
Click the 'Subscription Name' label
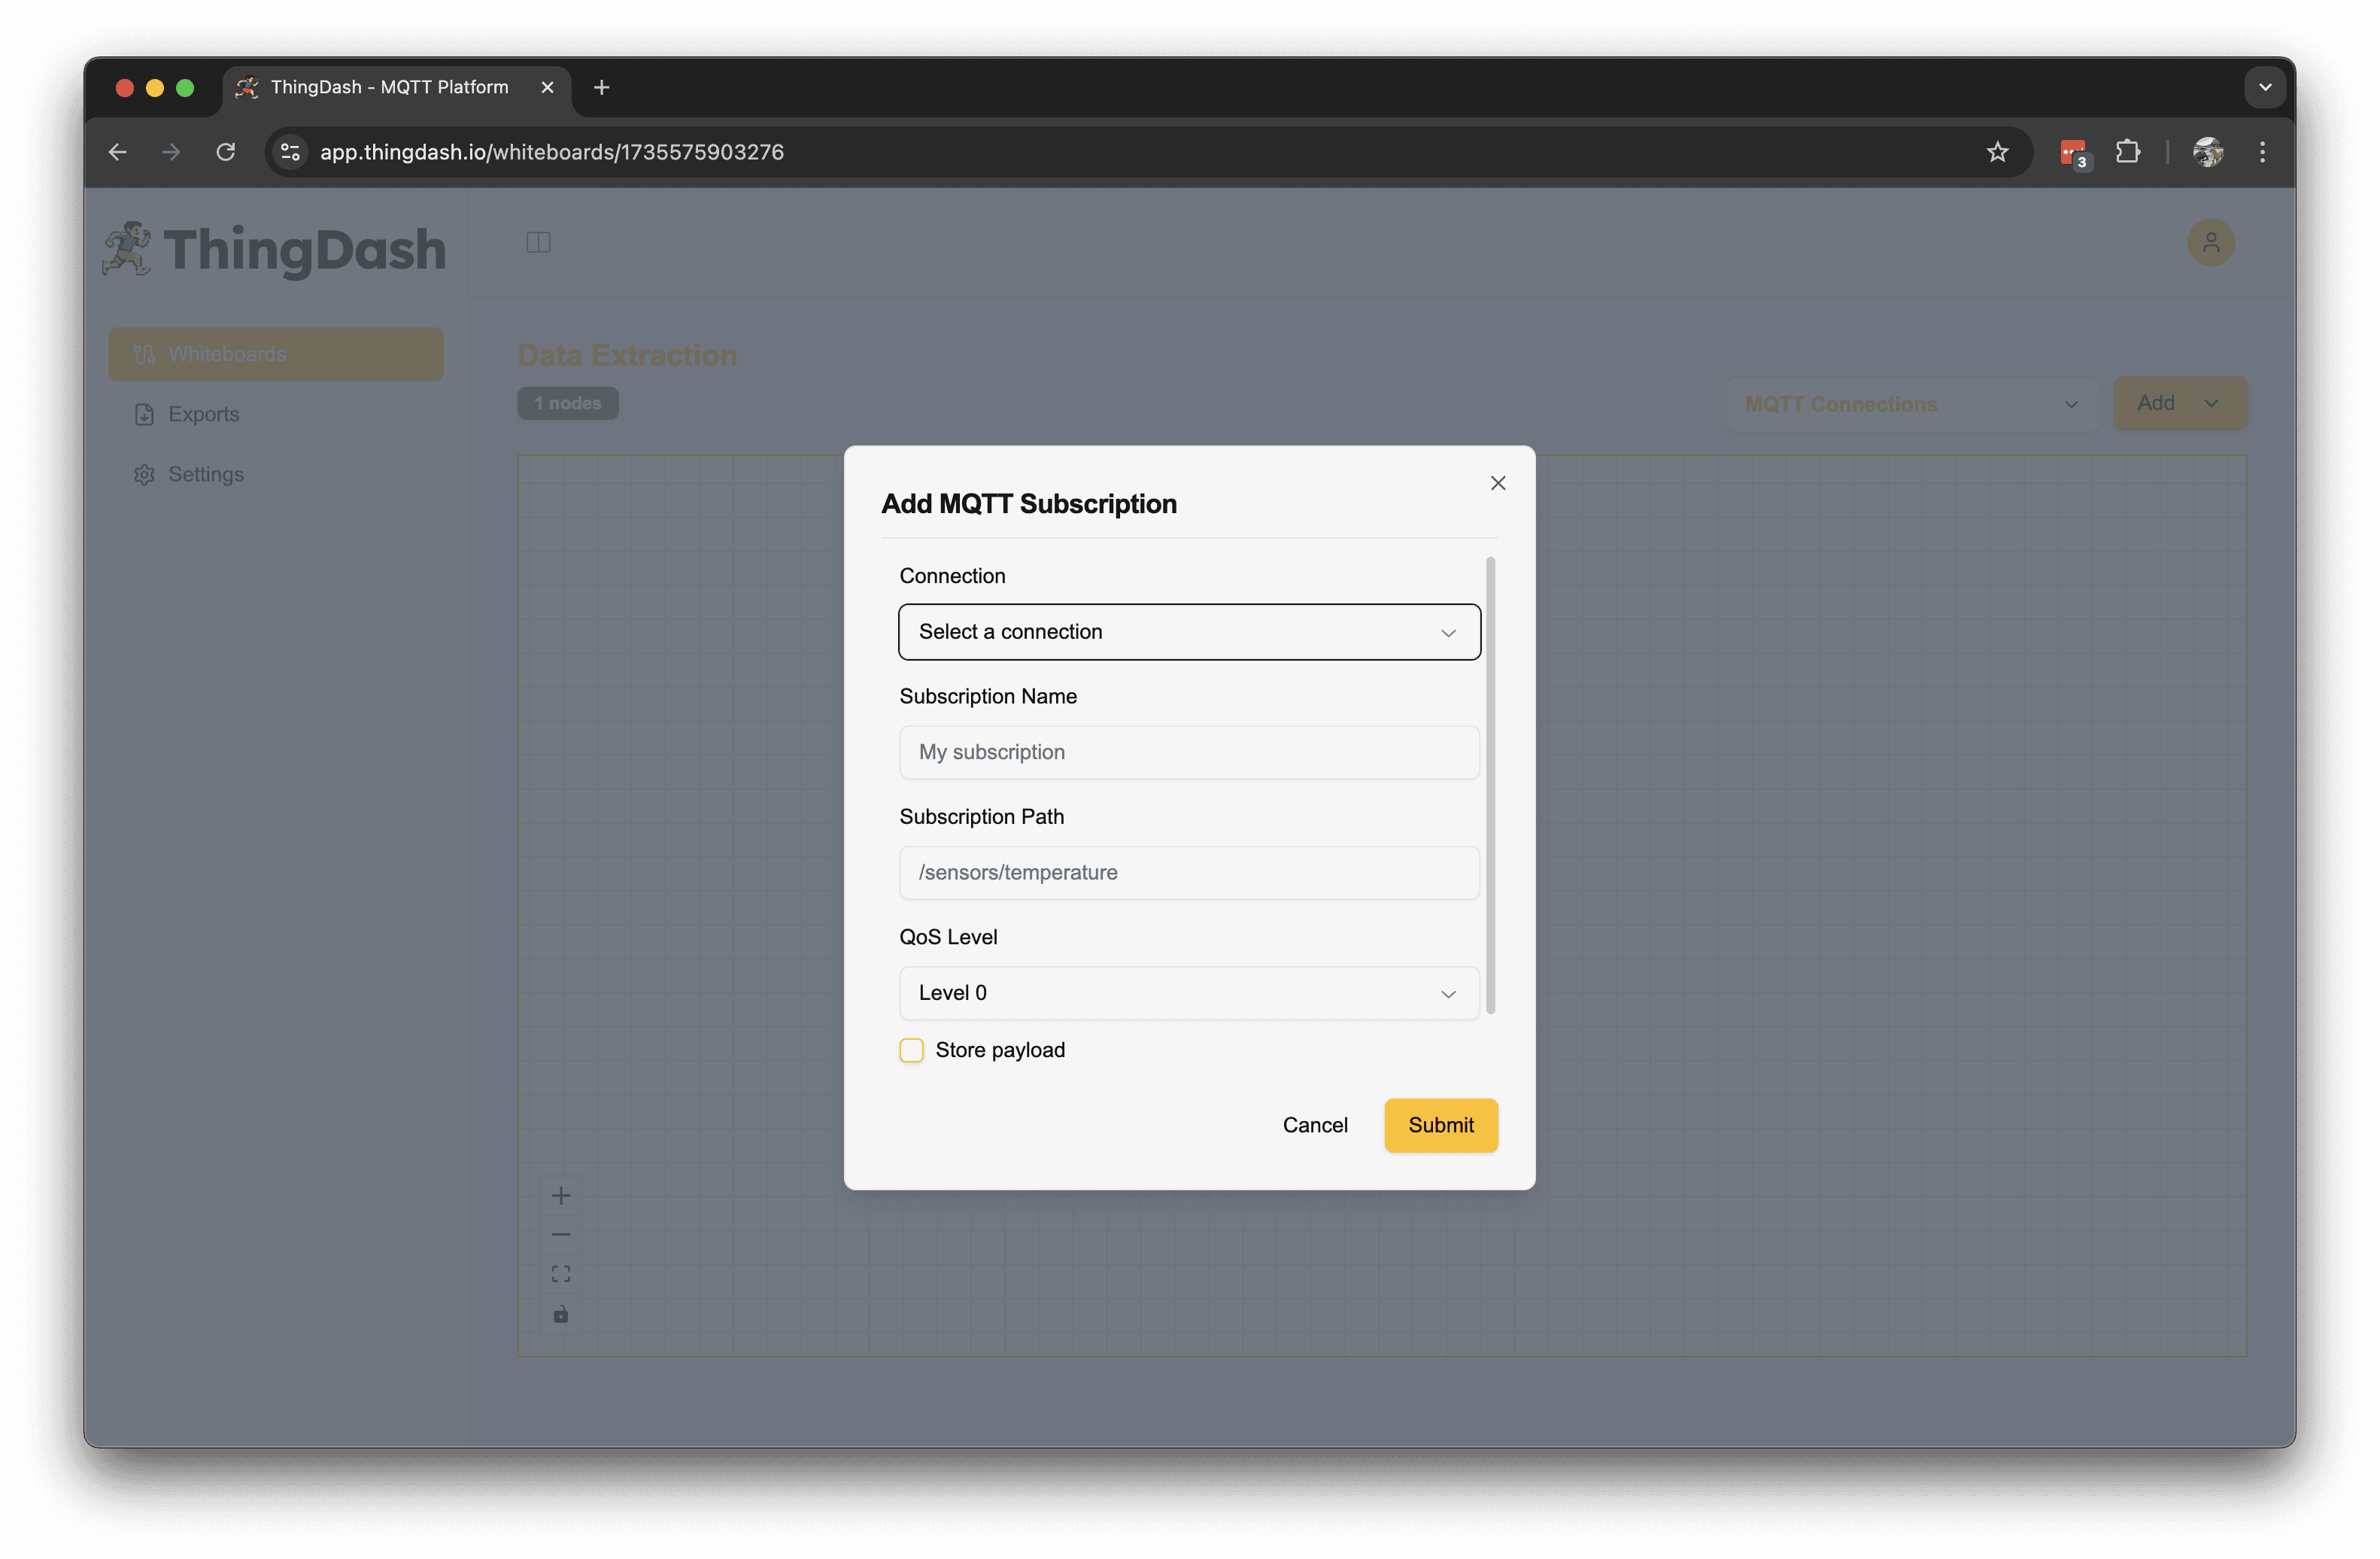(988, 696)
